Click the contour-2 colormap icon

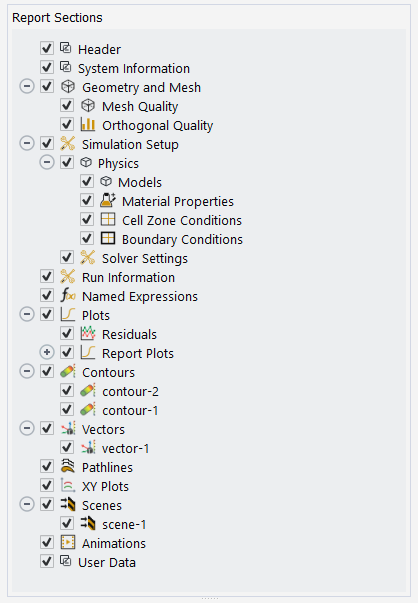(x=88, y=390)
